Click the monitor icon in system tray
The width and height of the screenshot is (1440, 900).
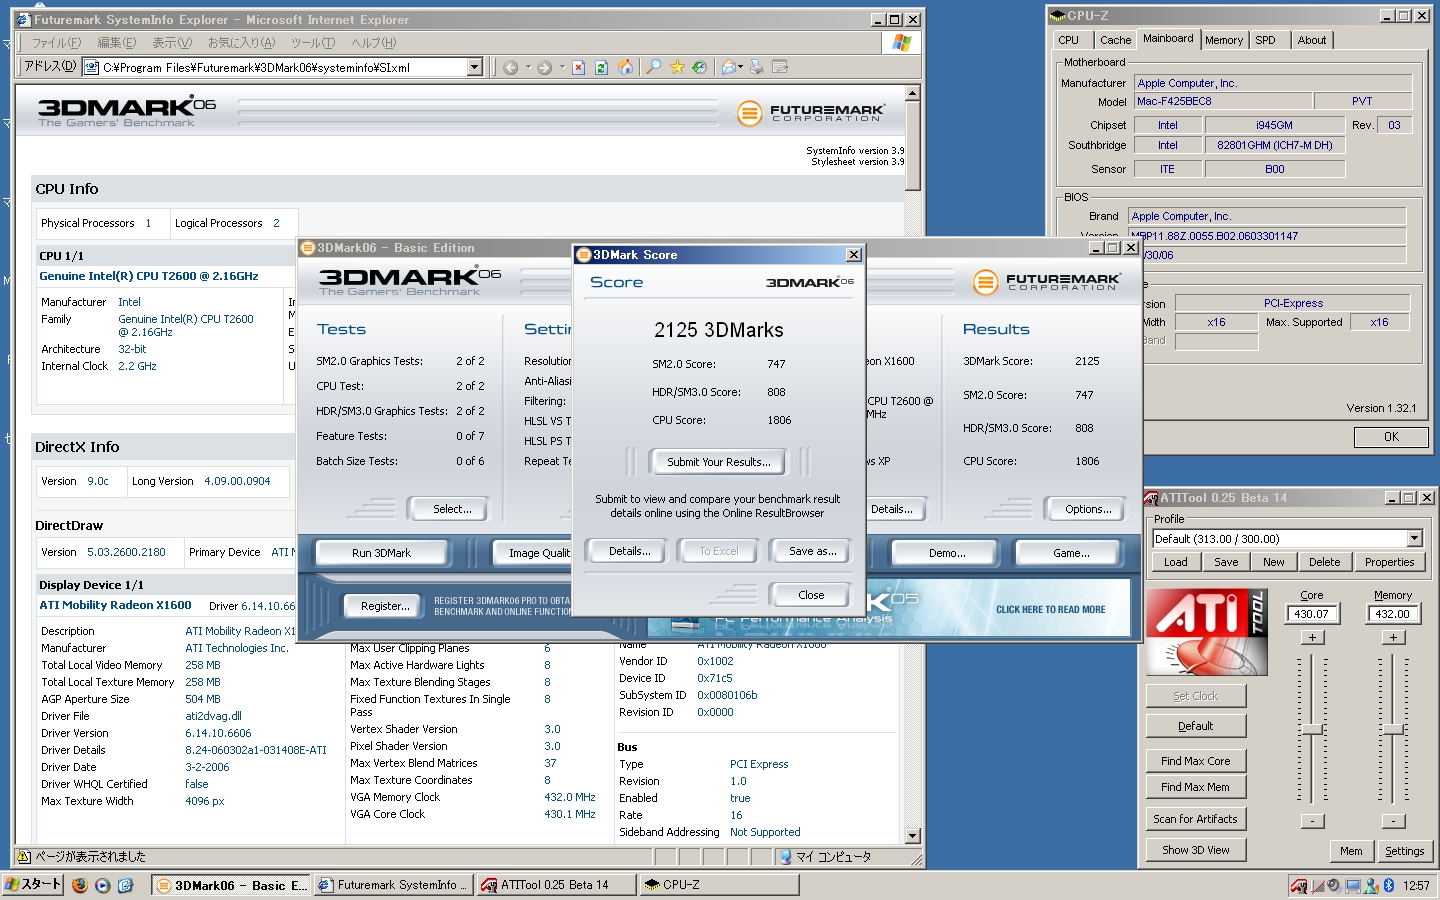[1353, 885]
